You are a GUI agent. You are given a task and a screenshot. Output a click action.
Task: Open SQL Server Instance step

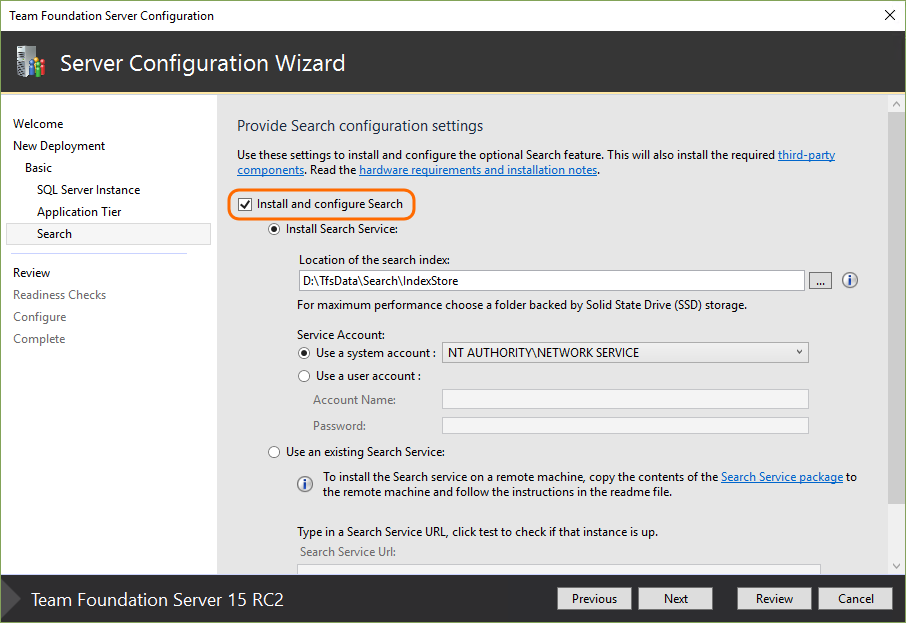[x=88, y=190]
